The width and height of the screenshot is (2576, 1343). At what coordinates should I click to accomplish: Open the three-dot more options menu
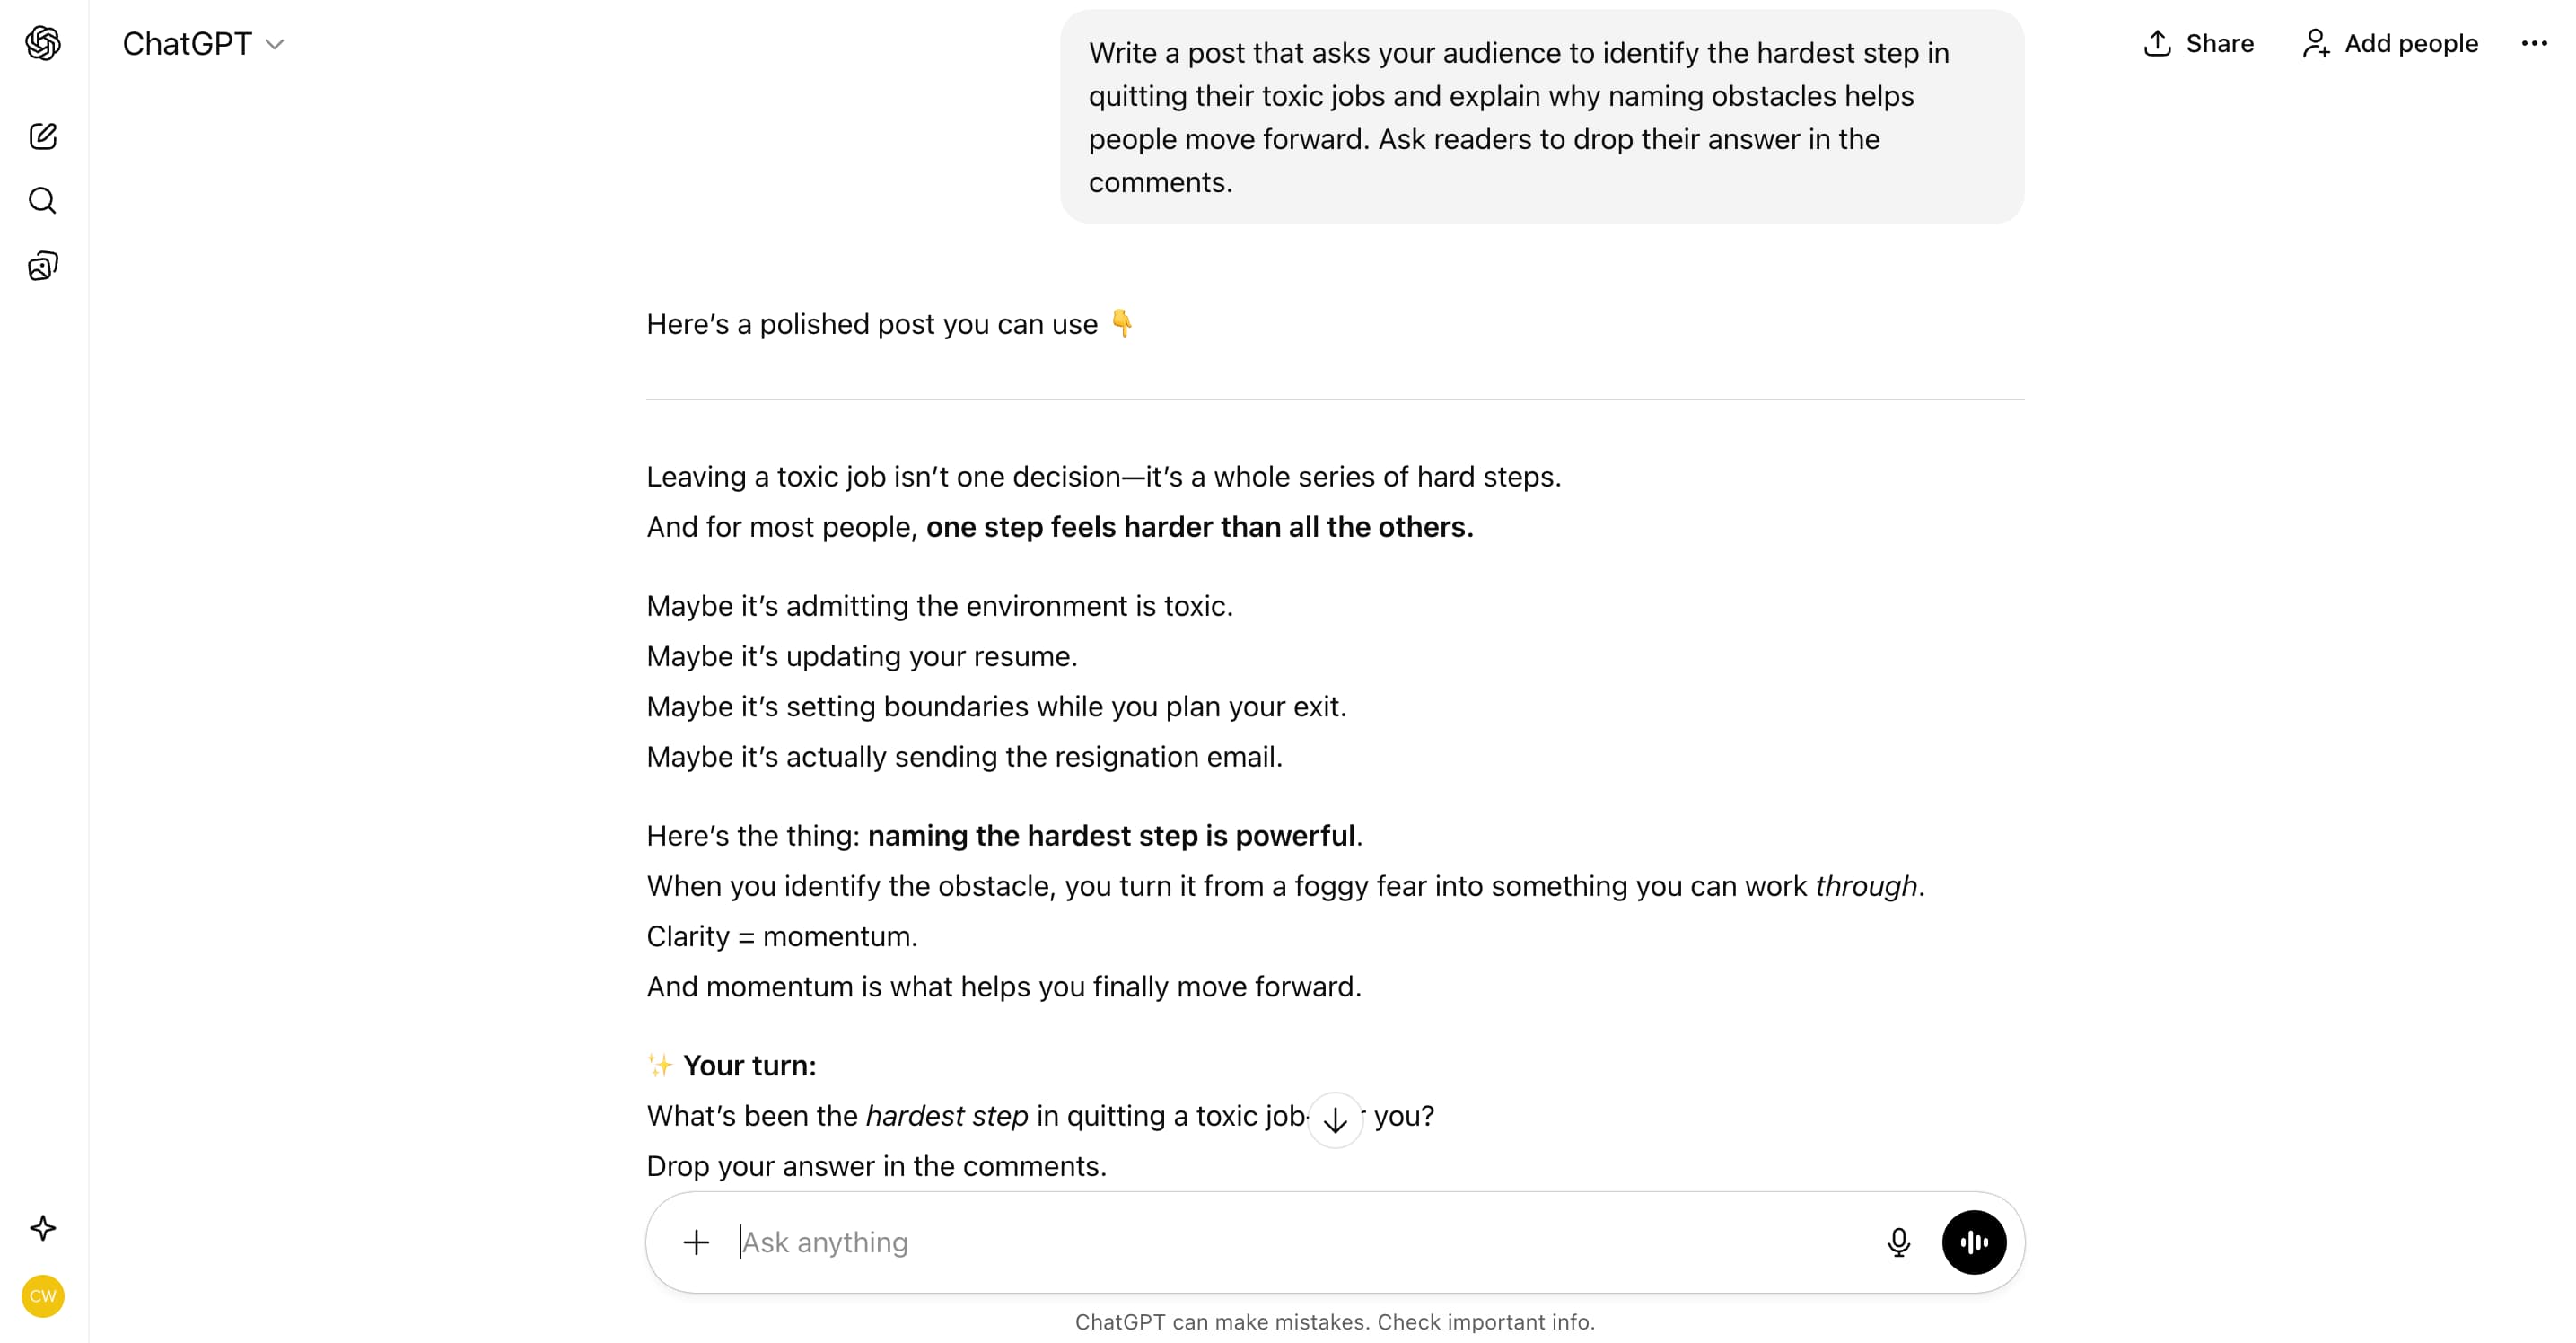(2533, 43)
